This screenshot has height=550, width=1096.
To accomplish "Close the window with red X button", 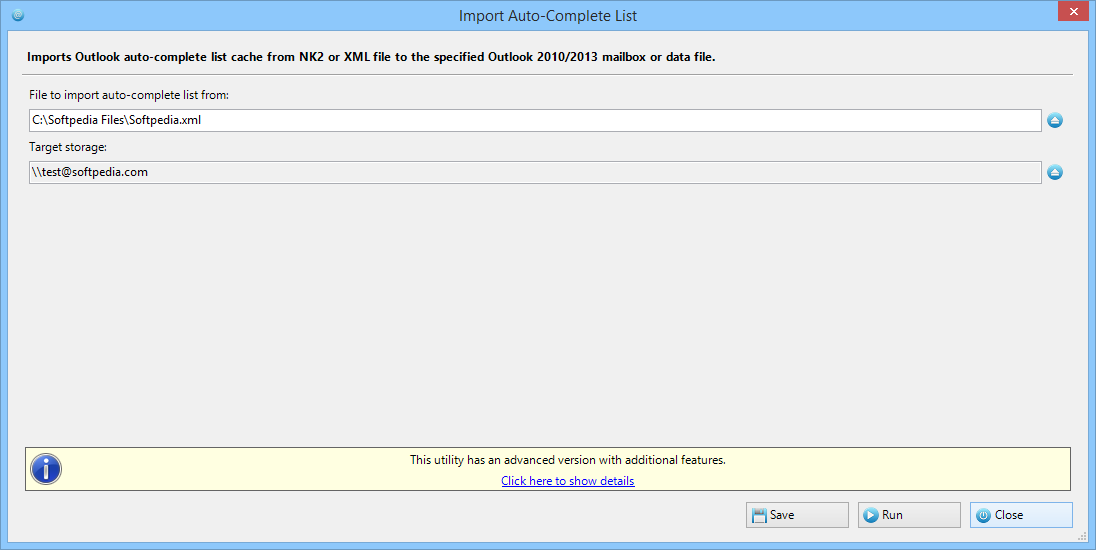I will coord(1074,12).
